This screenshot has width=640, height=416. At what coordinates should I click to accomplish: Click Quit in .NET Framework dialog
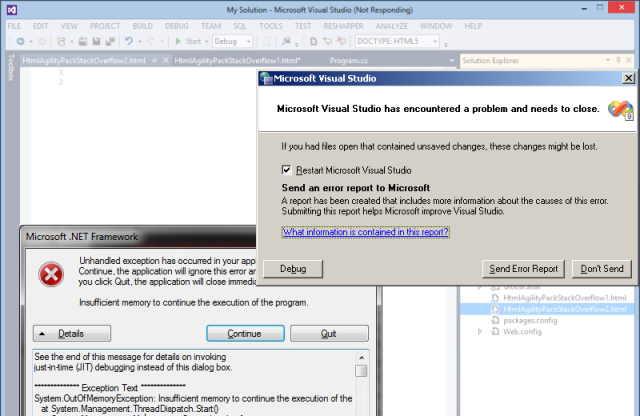click(x=329, y=334)
